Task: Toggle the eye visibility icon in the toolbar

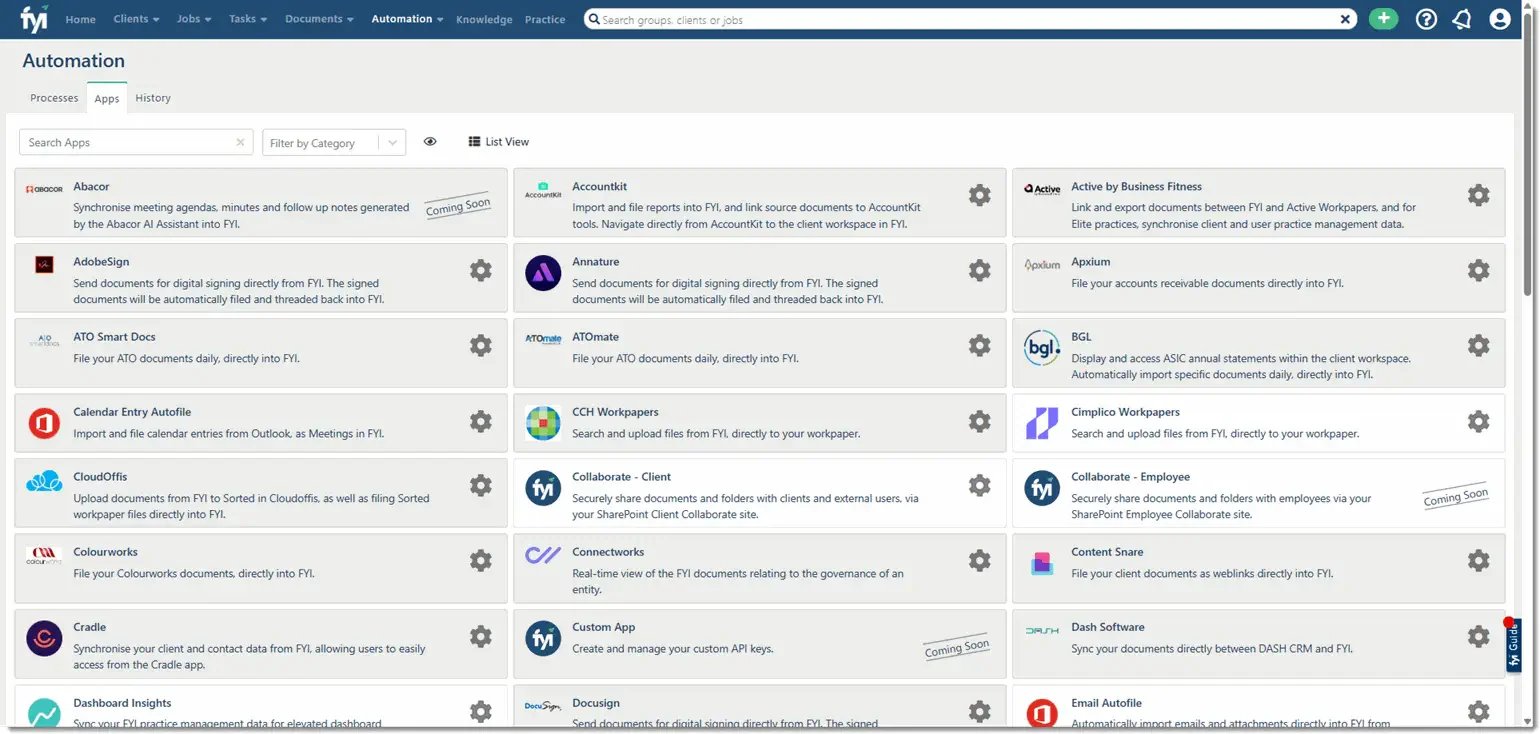Action: [430, 142]
